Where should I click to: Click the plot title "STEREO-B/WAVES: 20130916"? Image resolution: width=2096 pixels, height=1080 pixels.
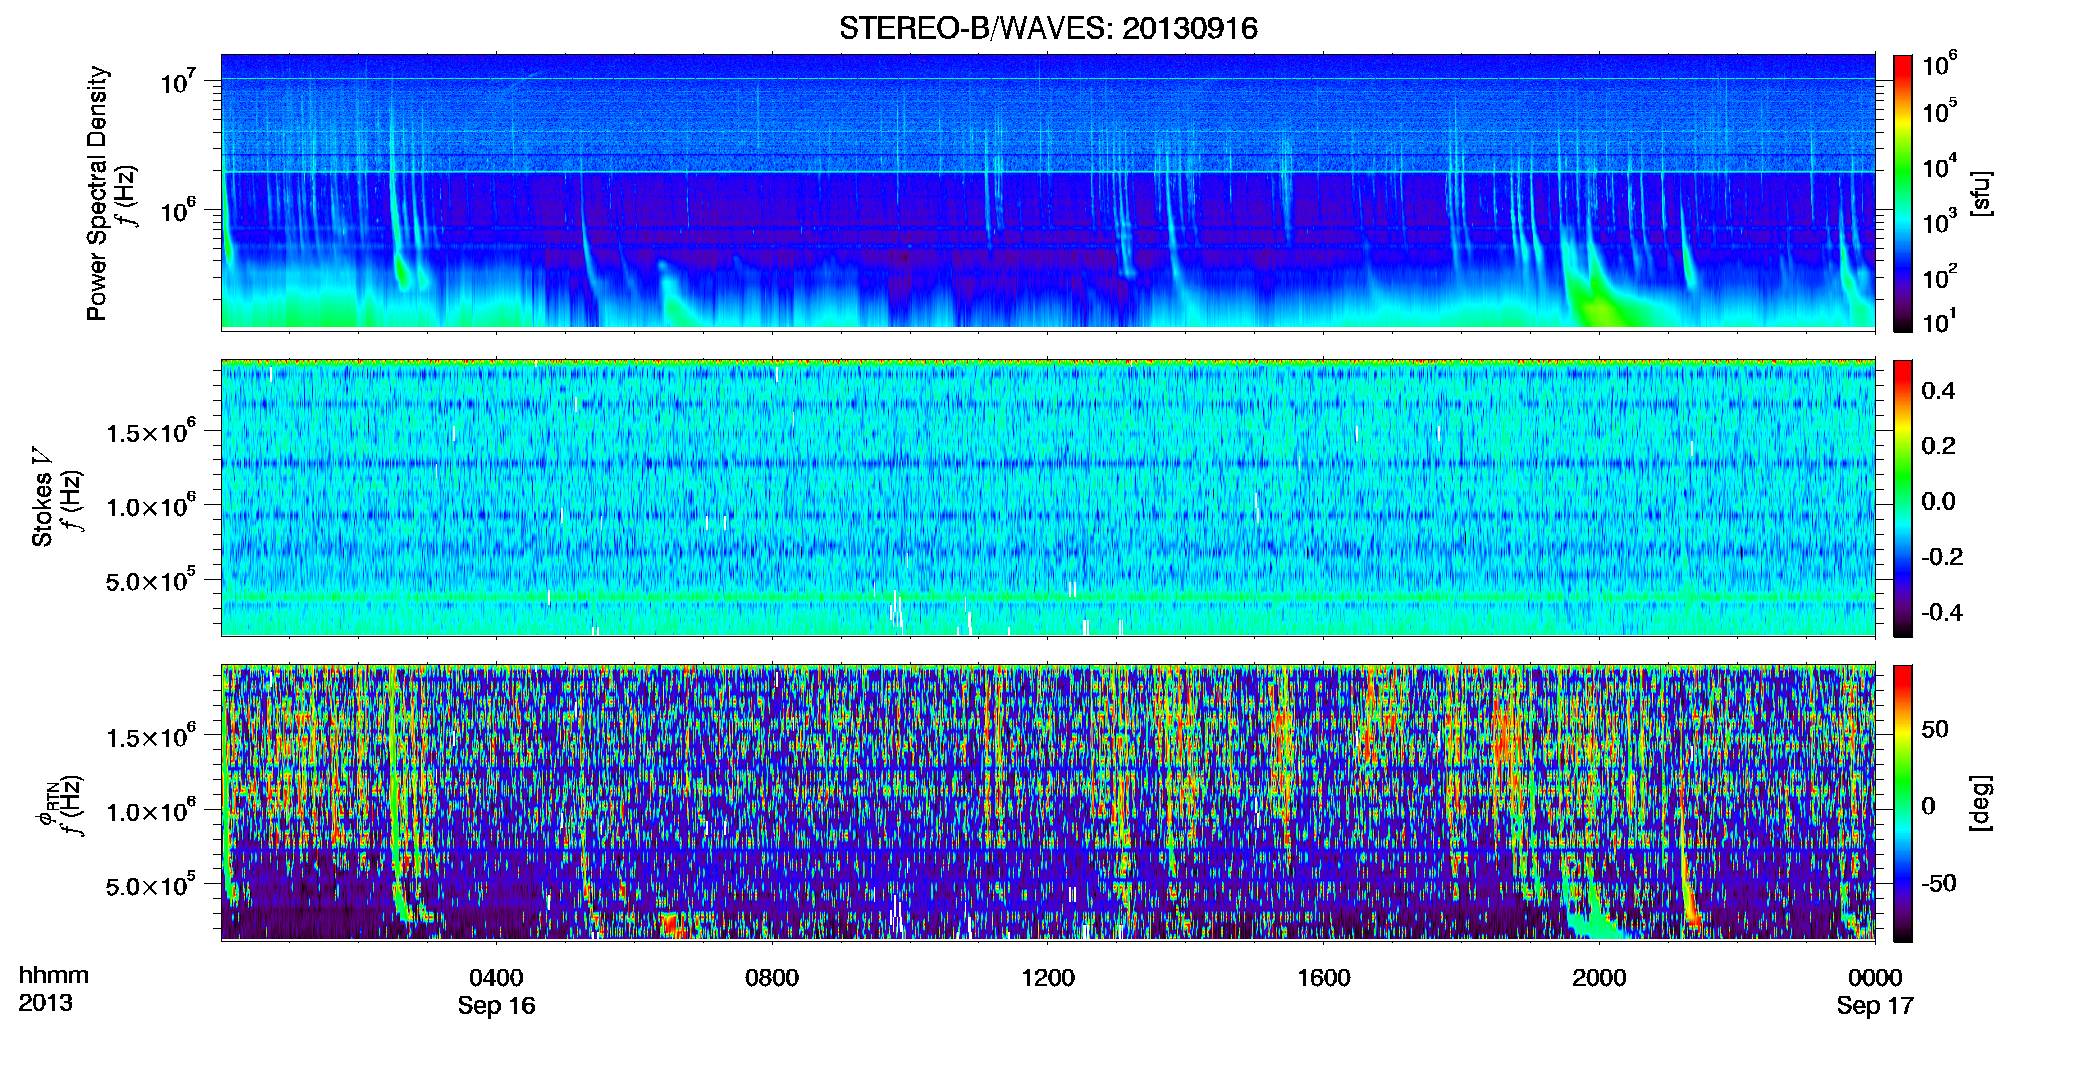(x=1048, y=28)
